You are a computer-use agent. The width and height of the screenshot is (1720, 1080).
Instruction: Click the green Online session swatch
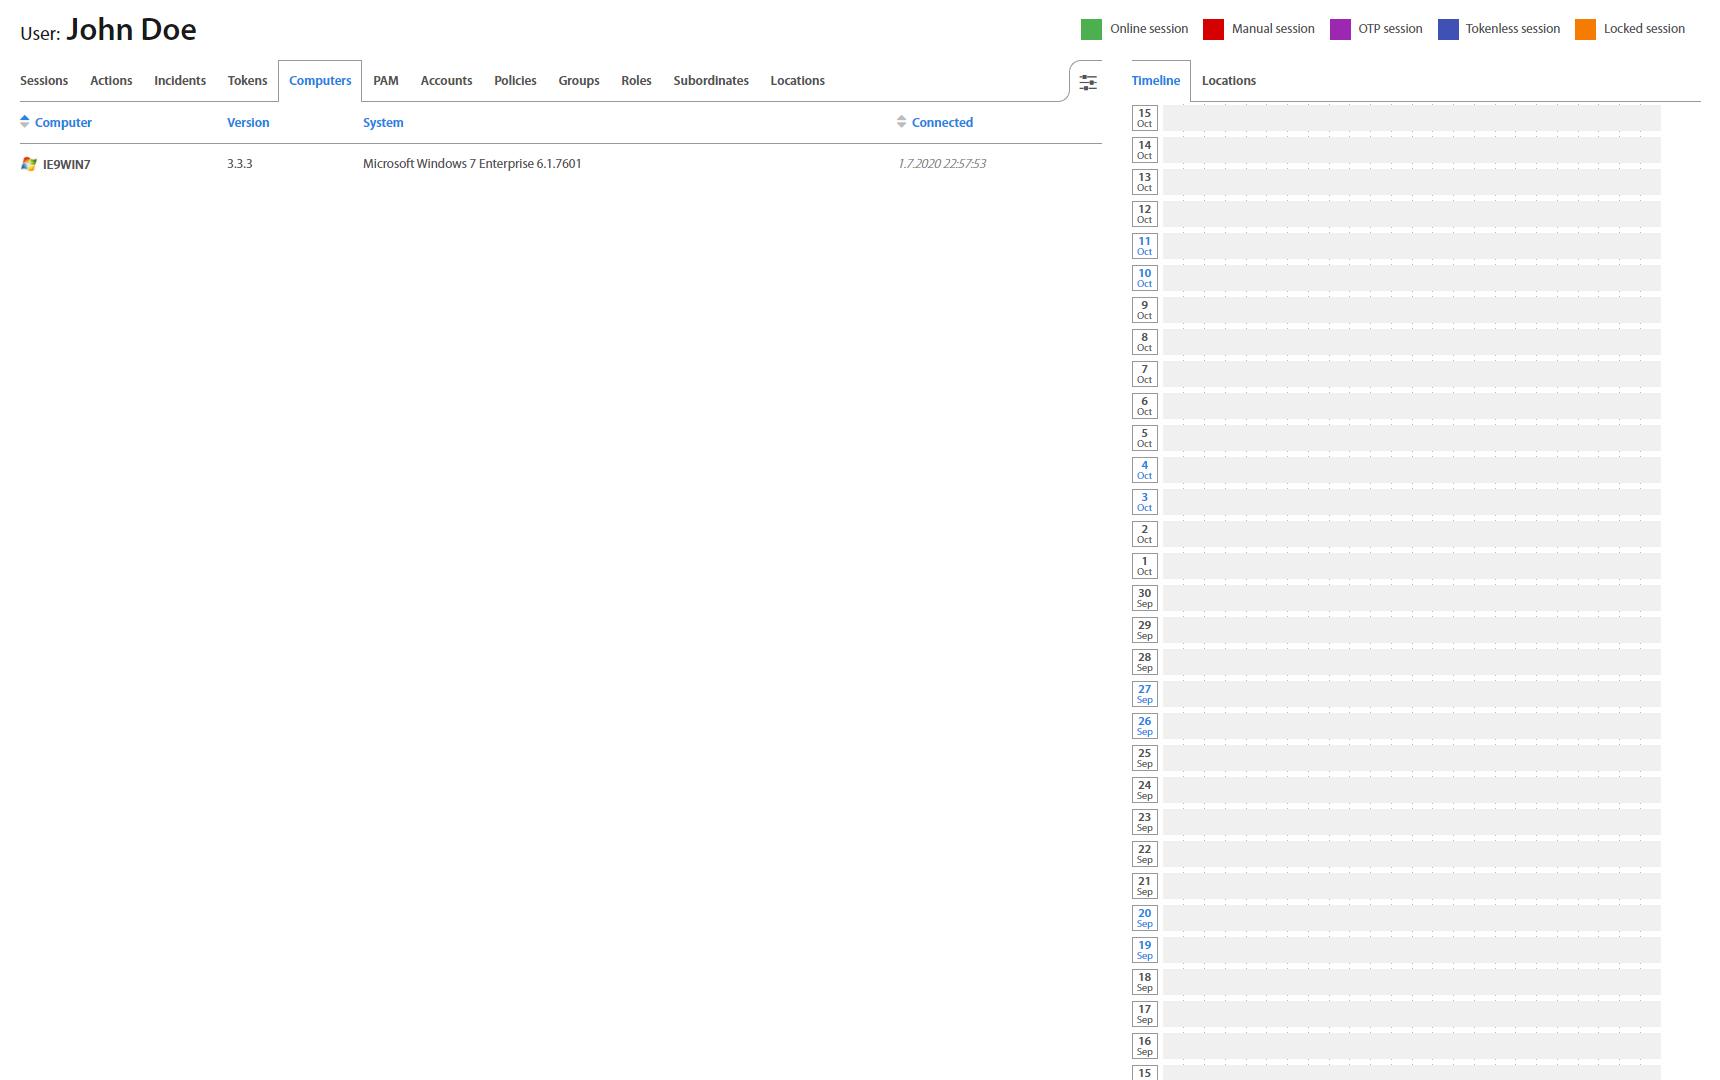[1091, 29]
